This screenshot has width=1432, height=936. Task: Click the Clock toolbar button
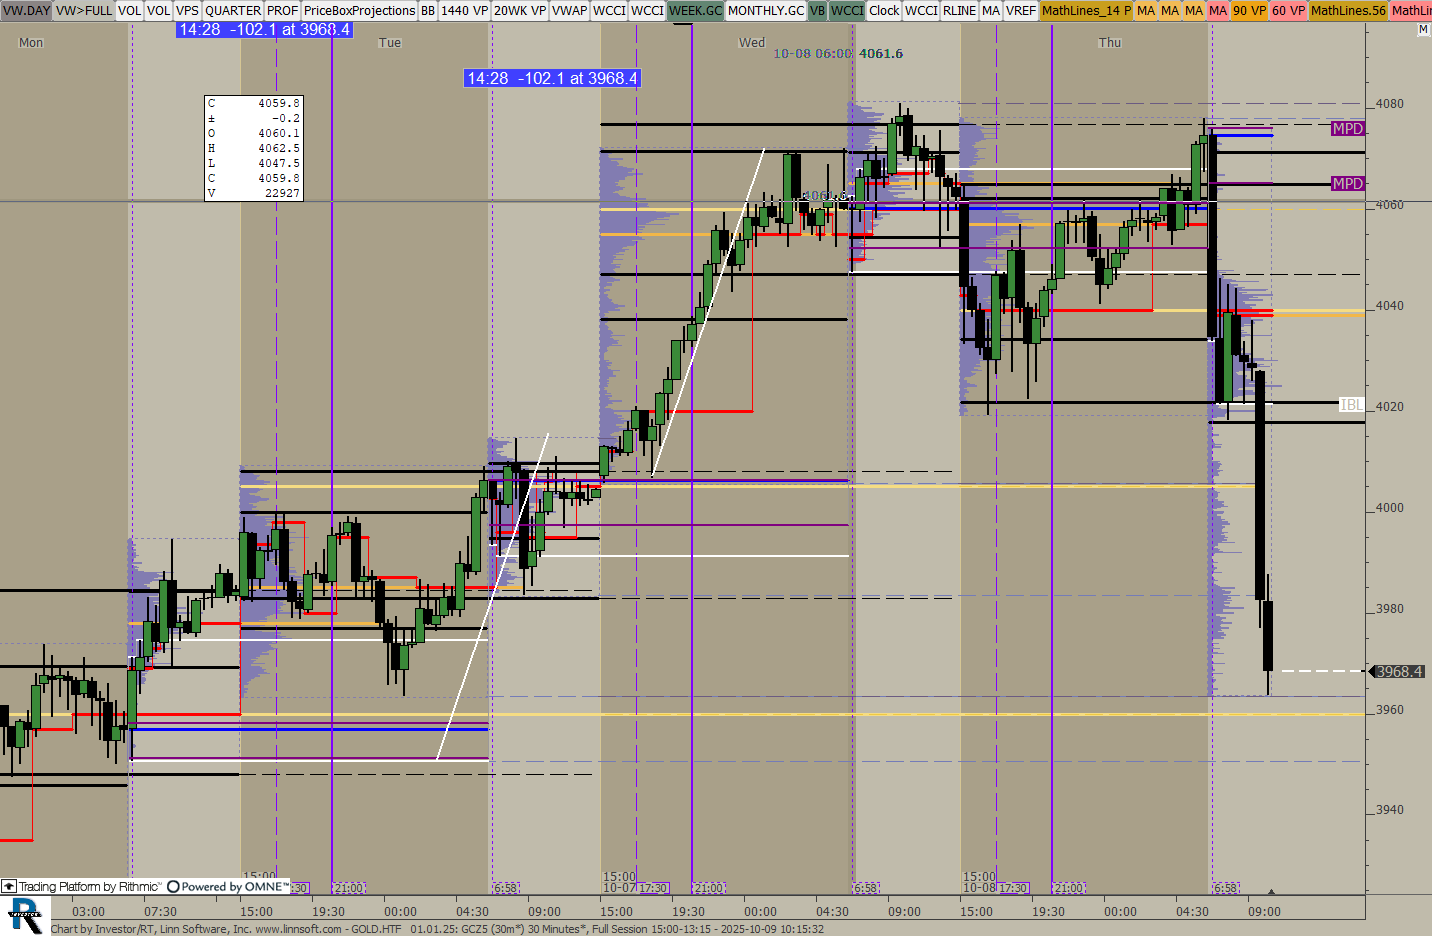tap(884, 10)
